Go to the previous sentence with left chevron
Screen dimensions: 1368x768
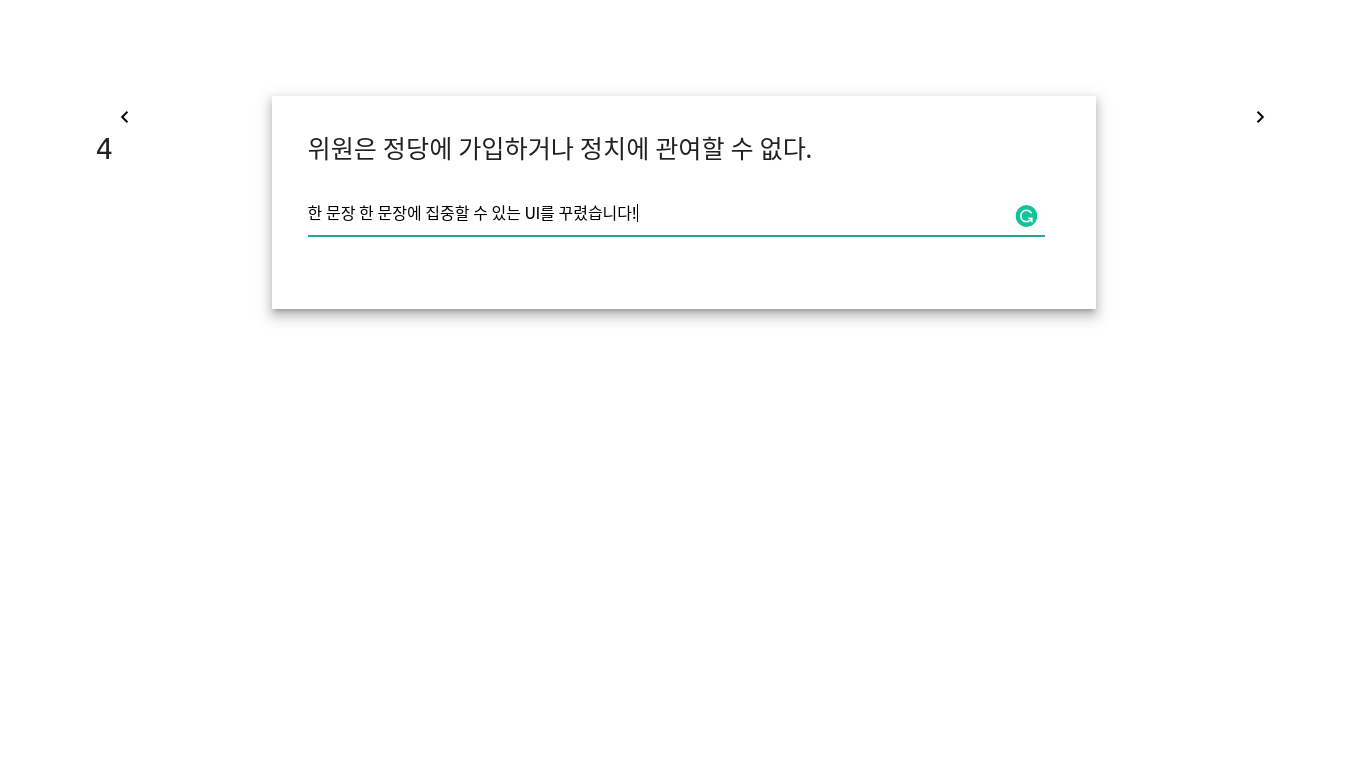click(x=124, y=117)
